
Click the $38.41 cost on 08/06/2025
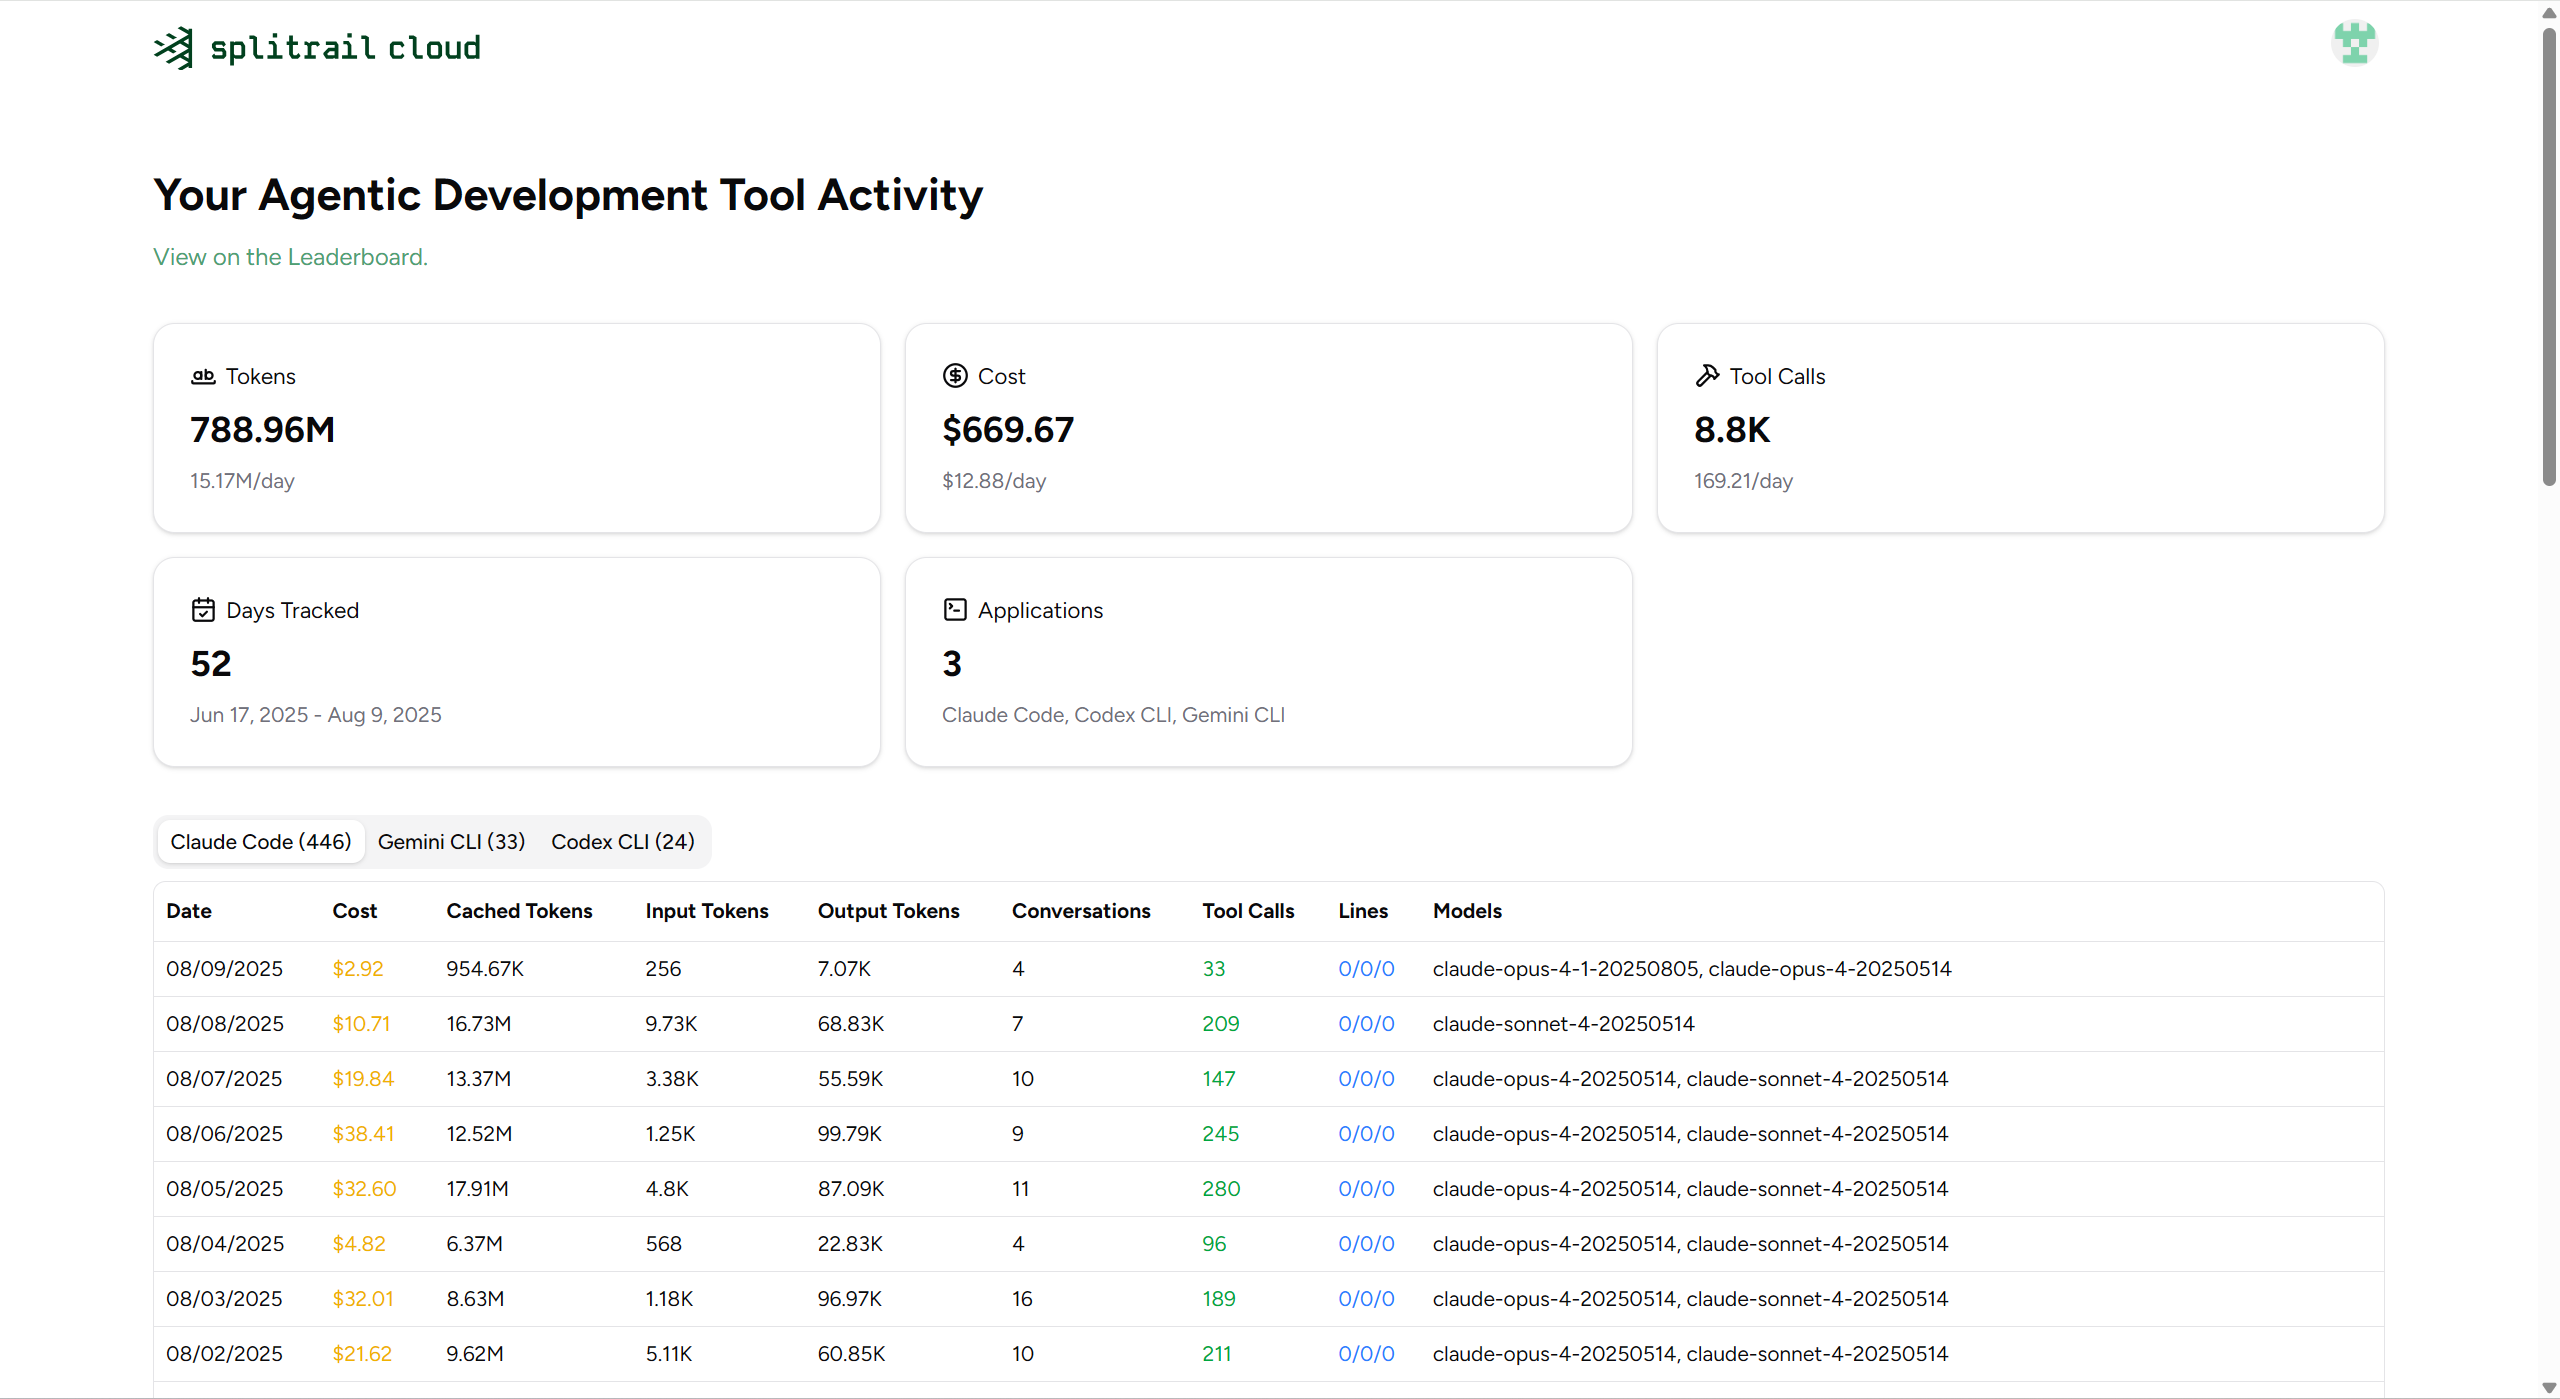point(363,1134)
